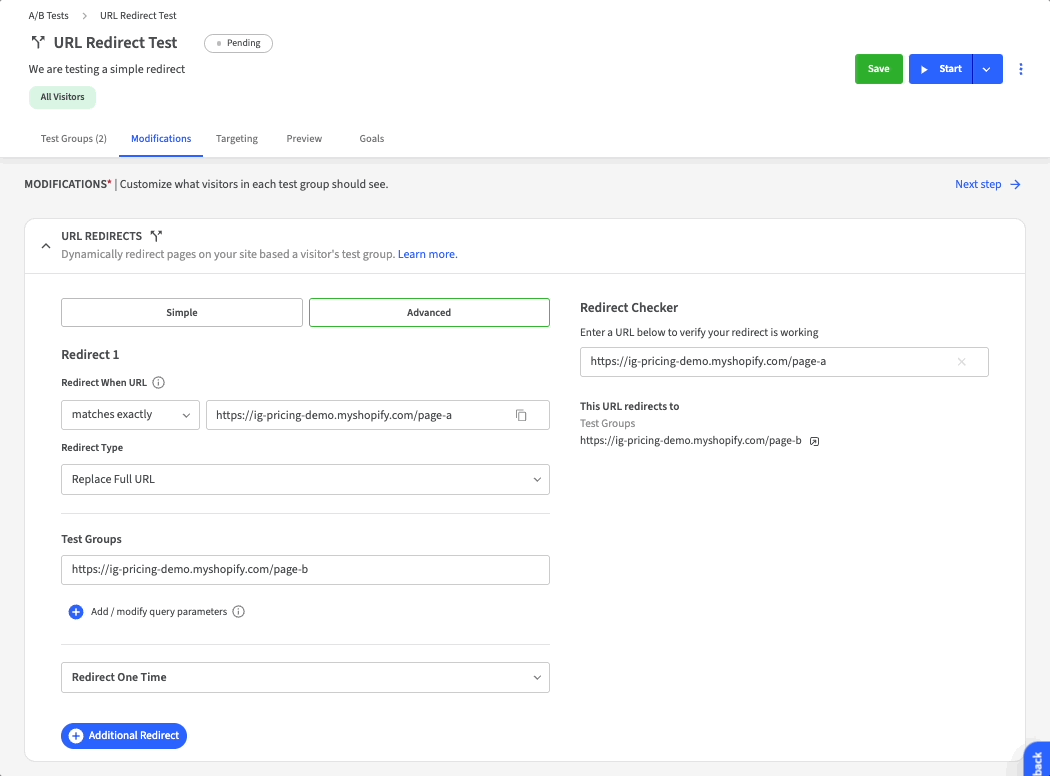Screen dimensions: 1050x776
Task: Clear the Redirect Checker URL field
Action: pyautogui.click(x=962, y=362)
